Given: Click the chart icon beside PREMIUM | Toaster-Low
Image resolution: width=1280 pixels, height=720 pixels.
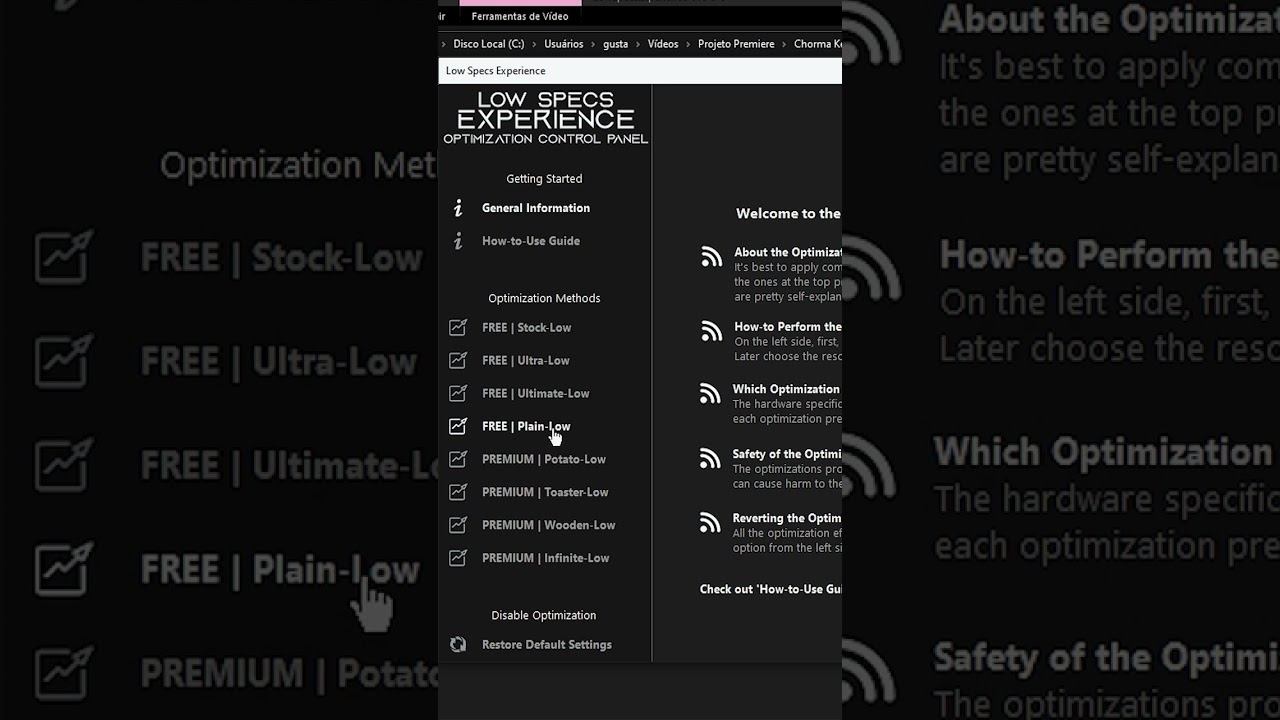Looking at the screenshot, I should 458,492.
